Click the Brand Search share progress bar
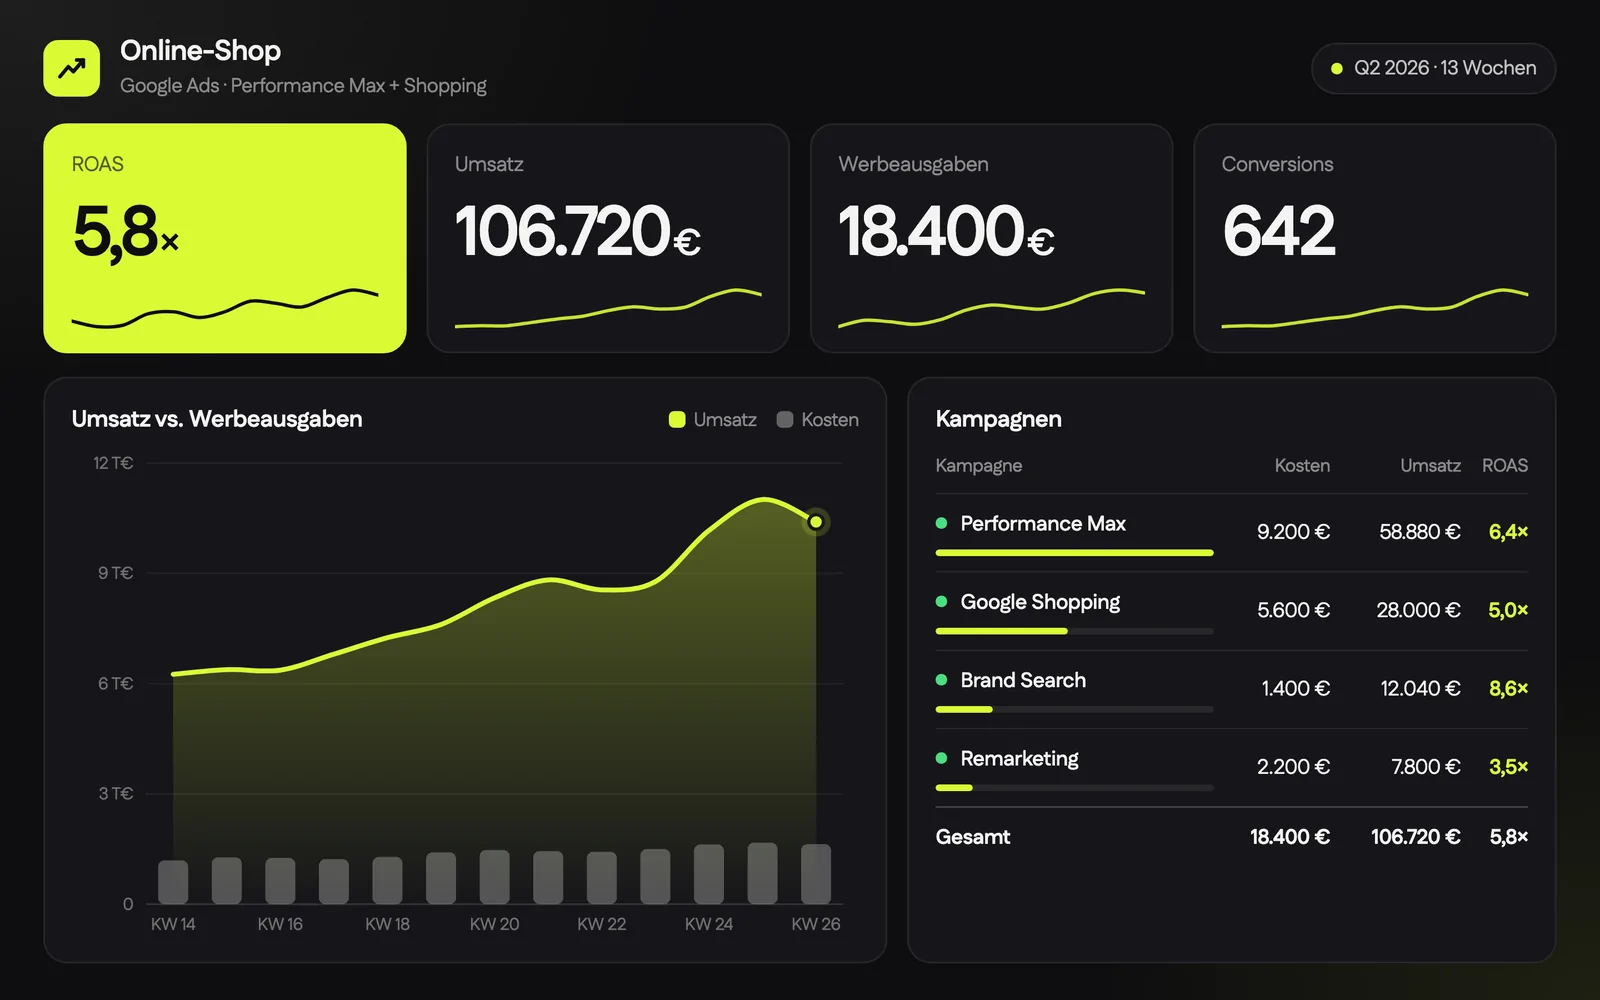 click(1074, 709)
